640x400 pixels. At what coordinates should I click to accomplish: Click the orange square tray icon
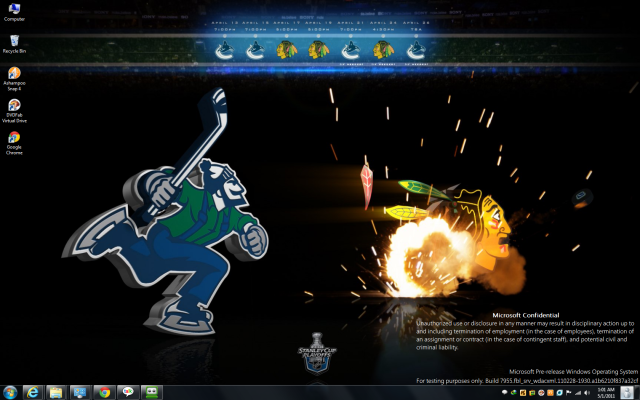551,393
